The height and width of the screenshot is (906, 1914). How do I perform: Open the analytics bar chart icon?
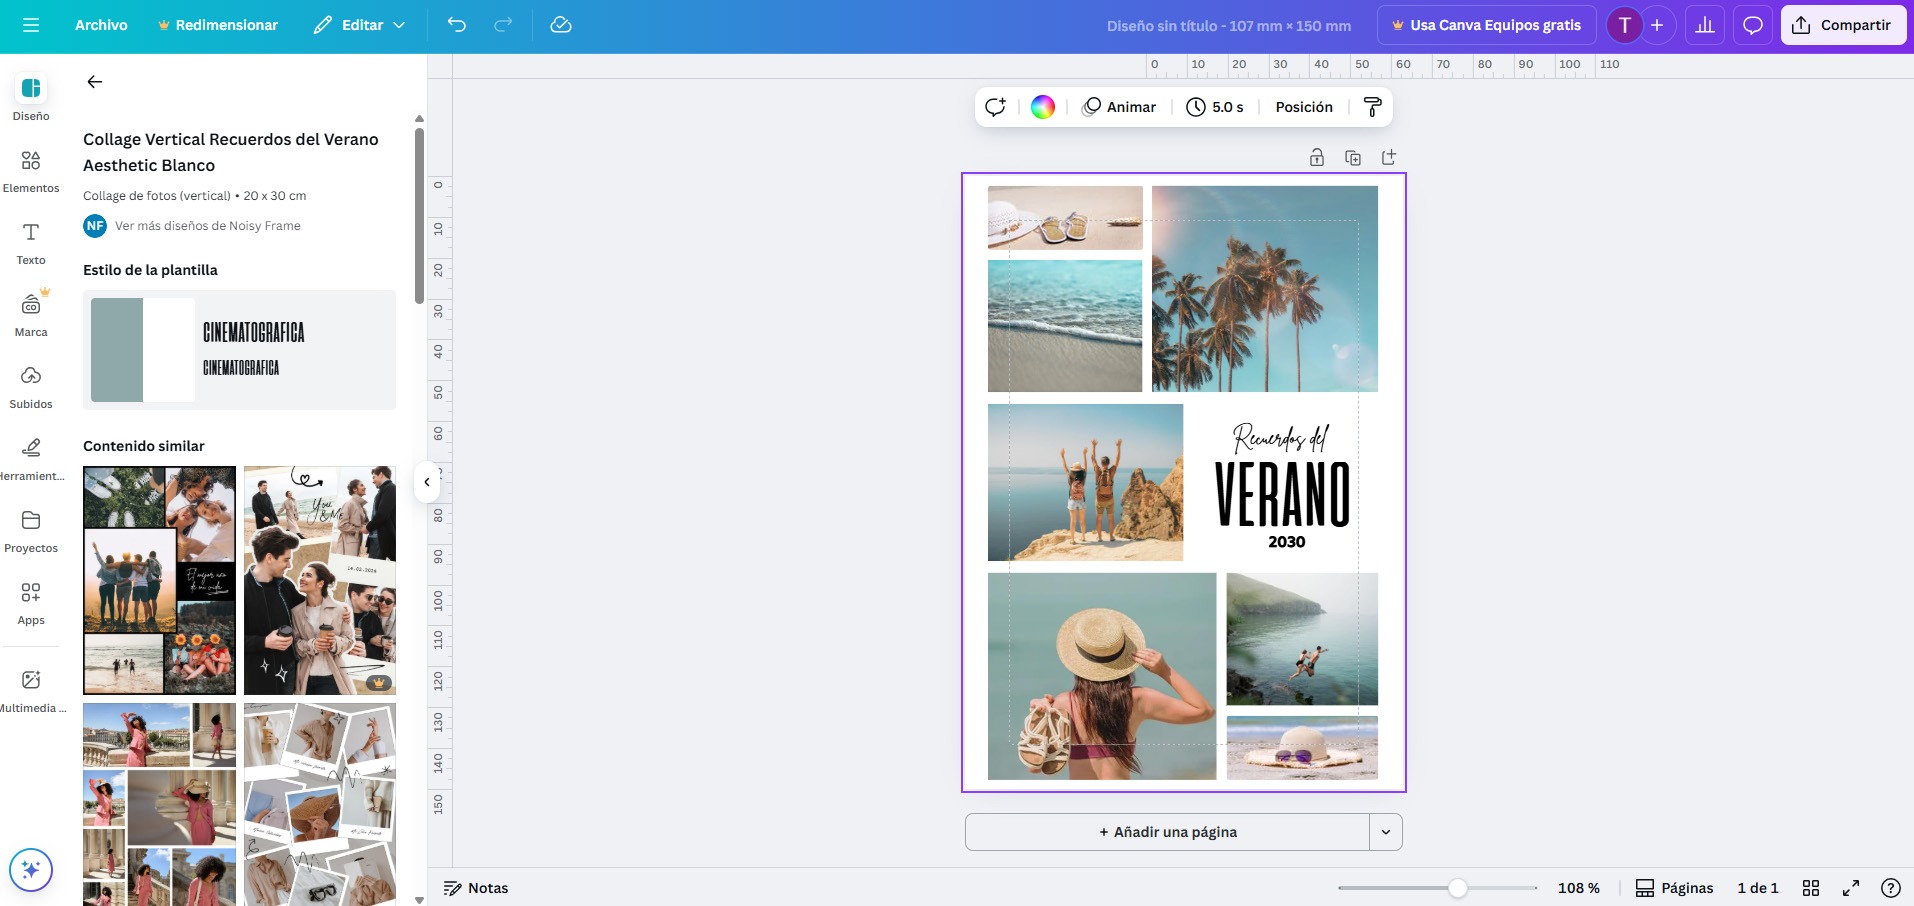(x=1705, y=25)
